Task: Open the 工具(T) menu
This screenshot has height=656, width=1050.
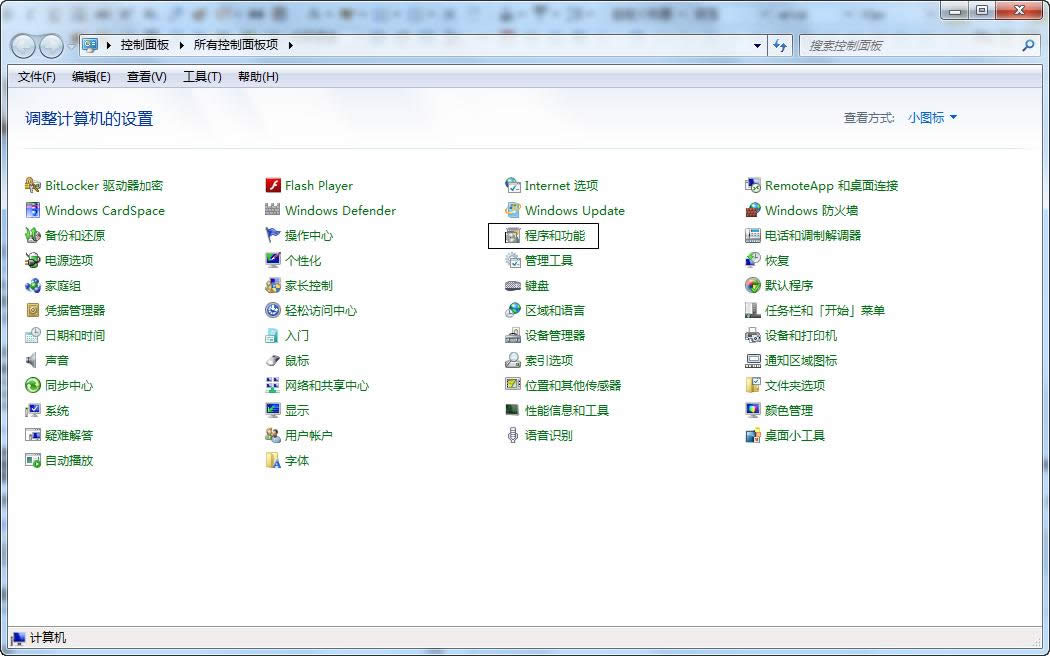Action: [x=202, y=77]
